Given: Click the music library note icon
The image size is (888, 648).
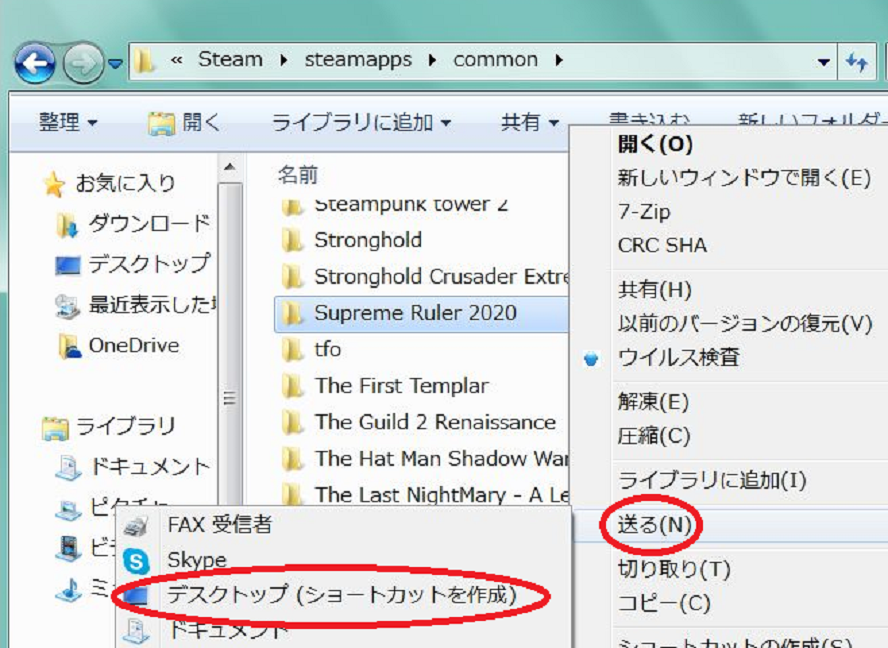Looking at the screenshot, I should pos(70,590).
